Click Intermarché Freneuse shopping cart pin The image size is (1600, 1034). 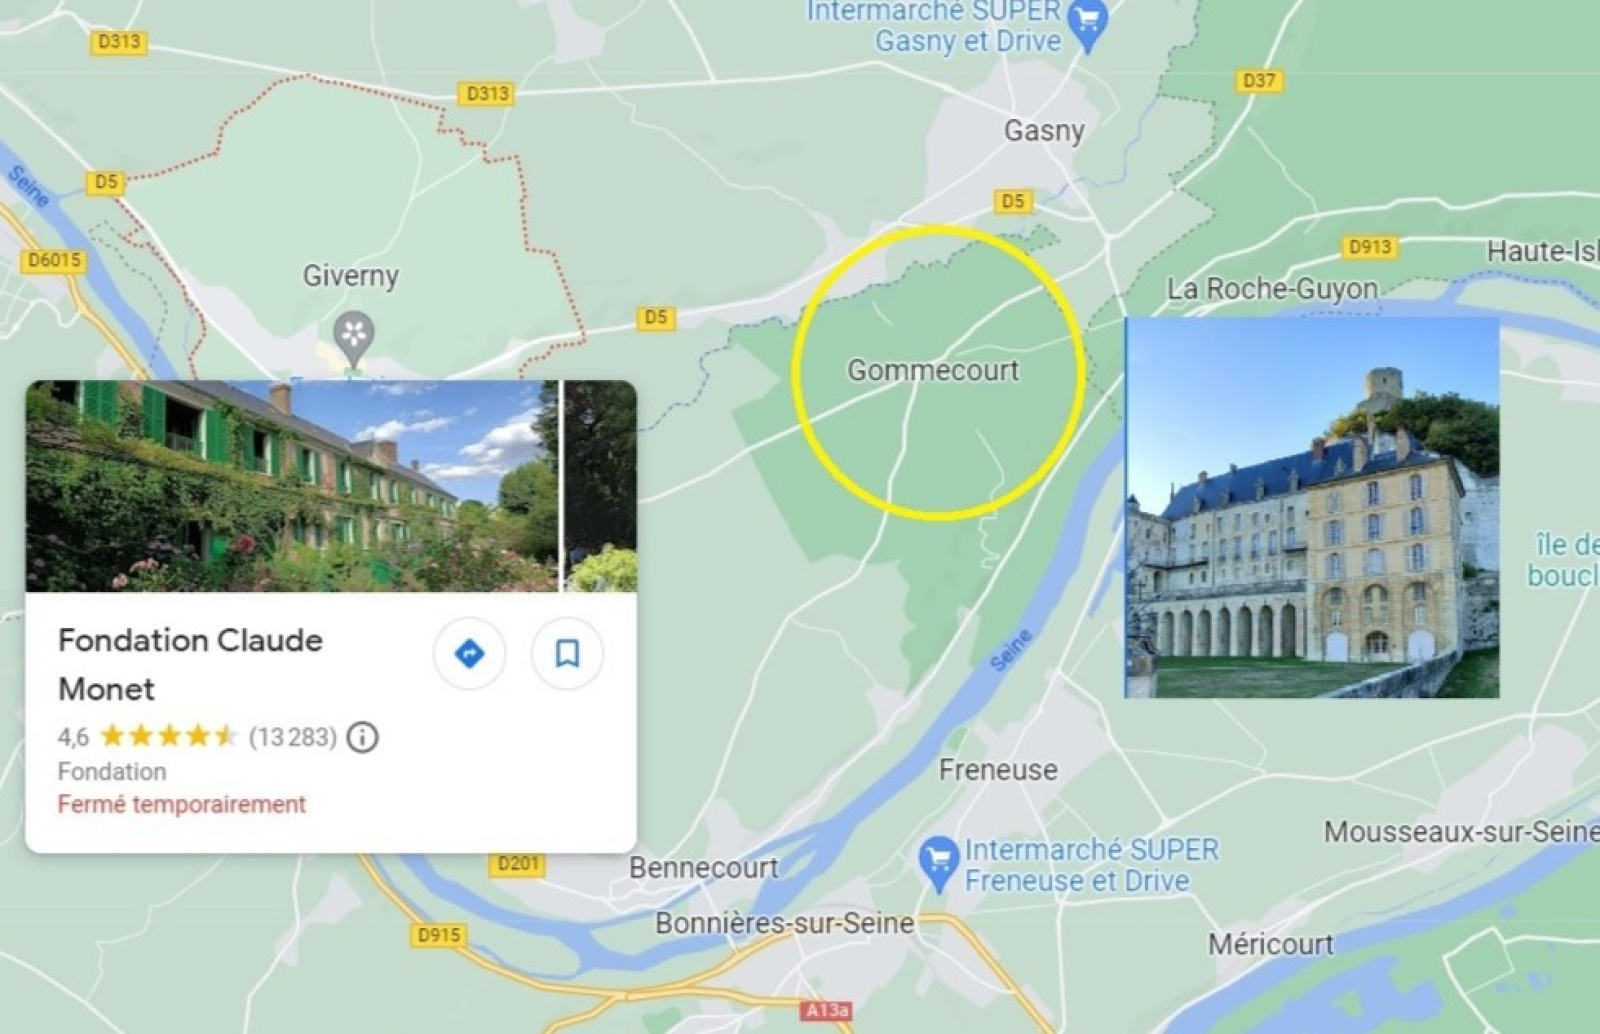(938, 864)
